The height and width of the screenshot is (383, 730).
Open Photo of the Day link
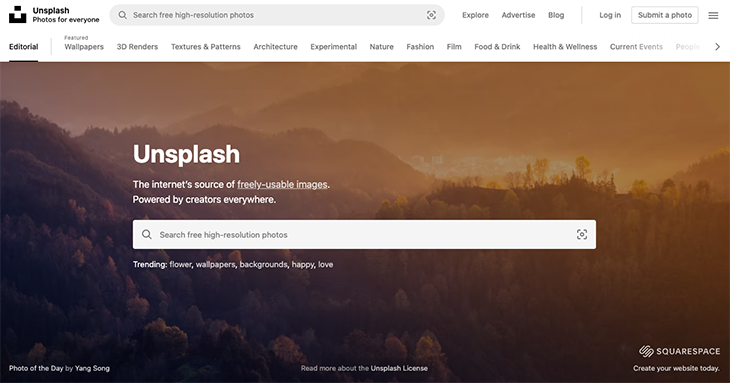coord(36,368)
